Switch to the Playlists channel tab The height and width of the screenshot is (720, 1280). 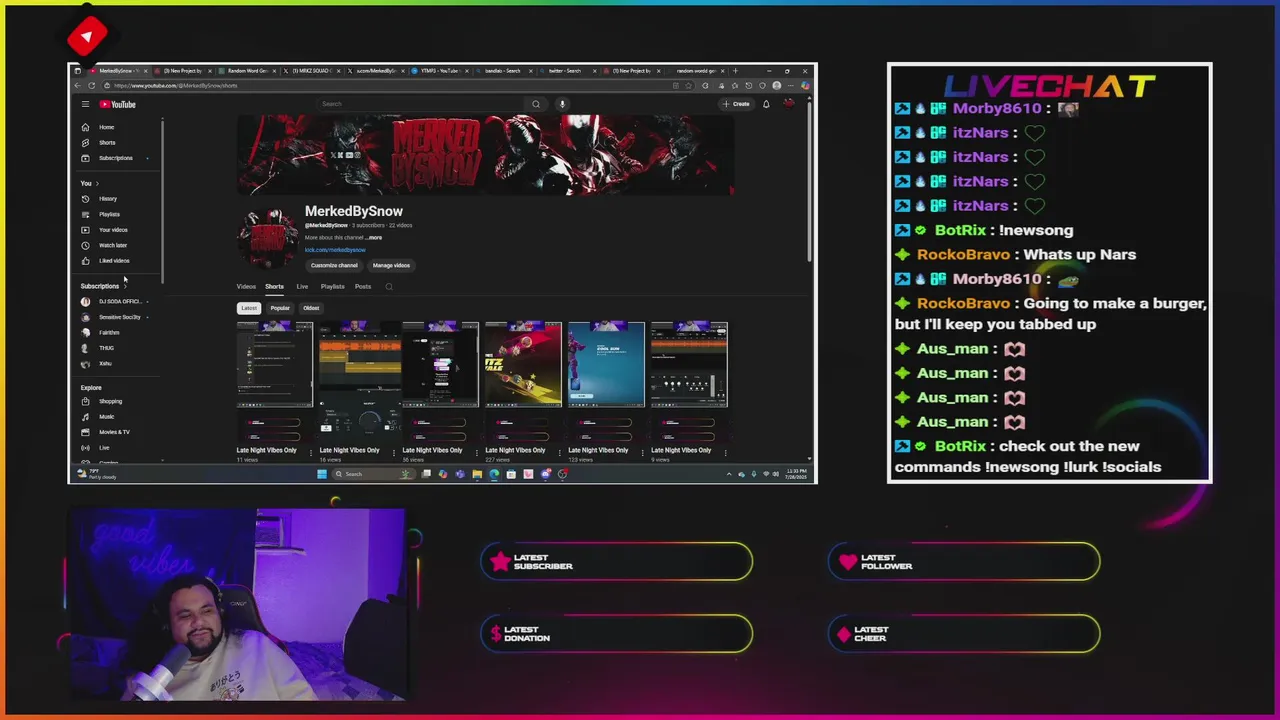332,287
